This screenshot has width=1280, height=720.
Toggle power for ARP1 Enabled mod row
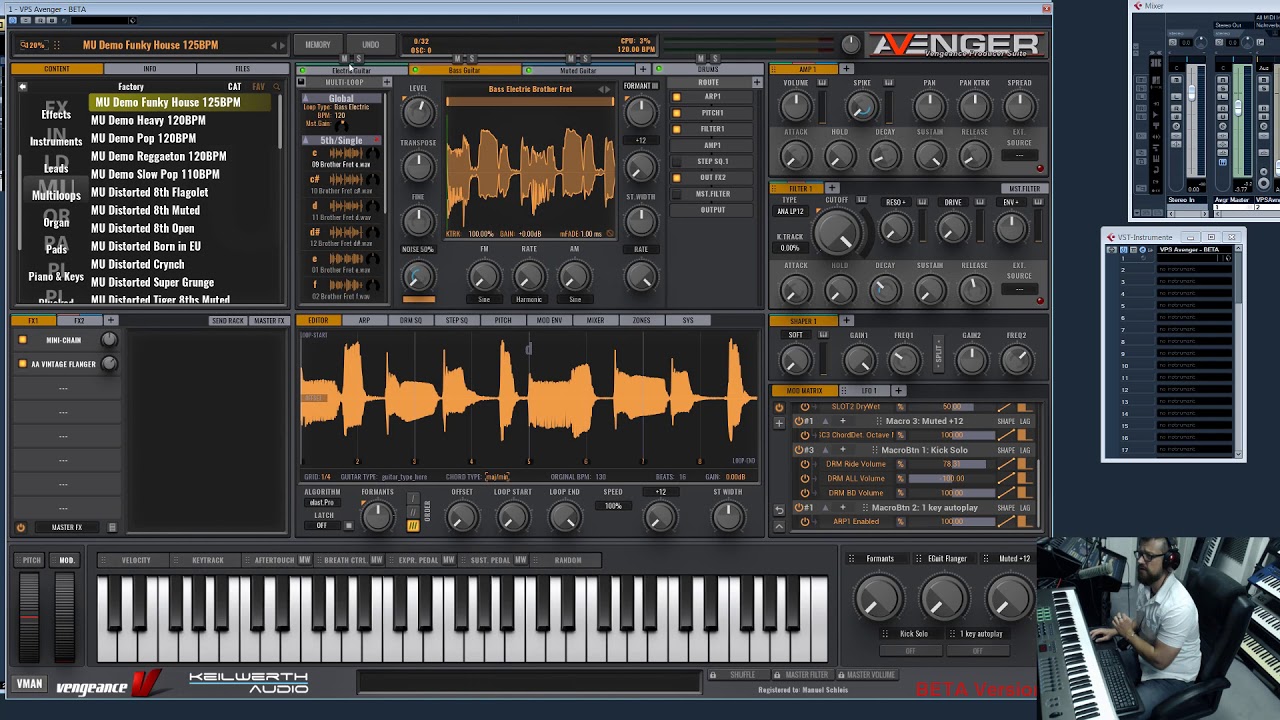pos(805,521)
